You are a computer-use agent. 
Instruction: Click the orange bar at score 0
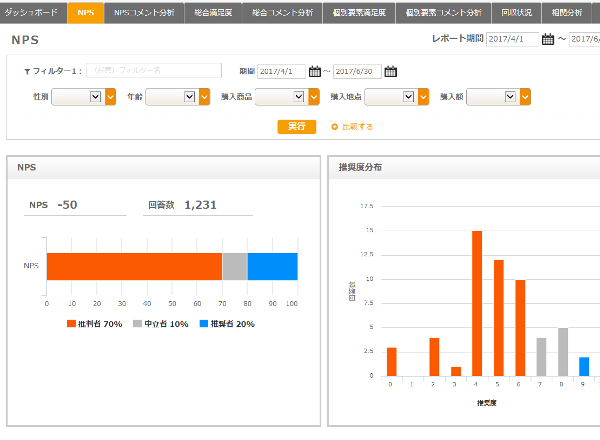pos(392,362)
